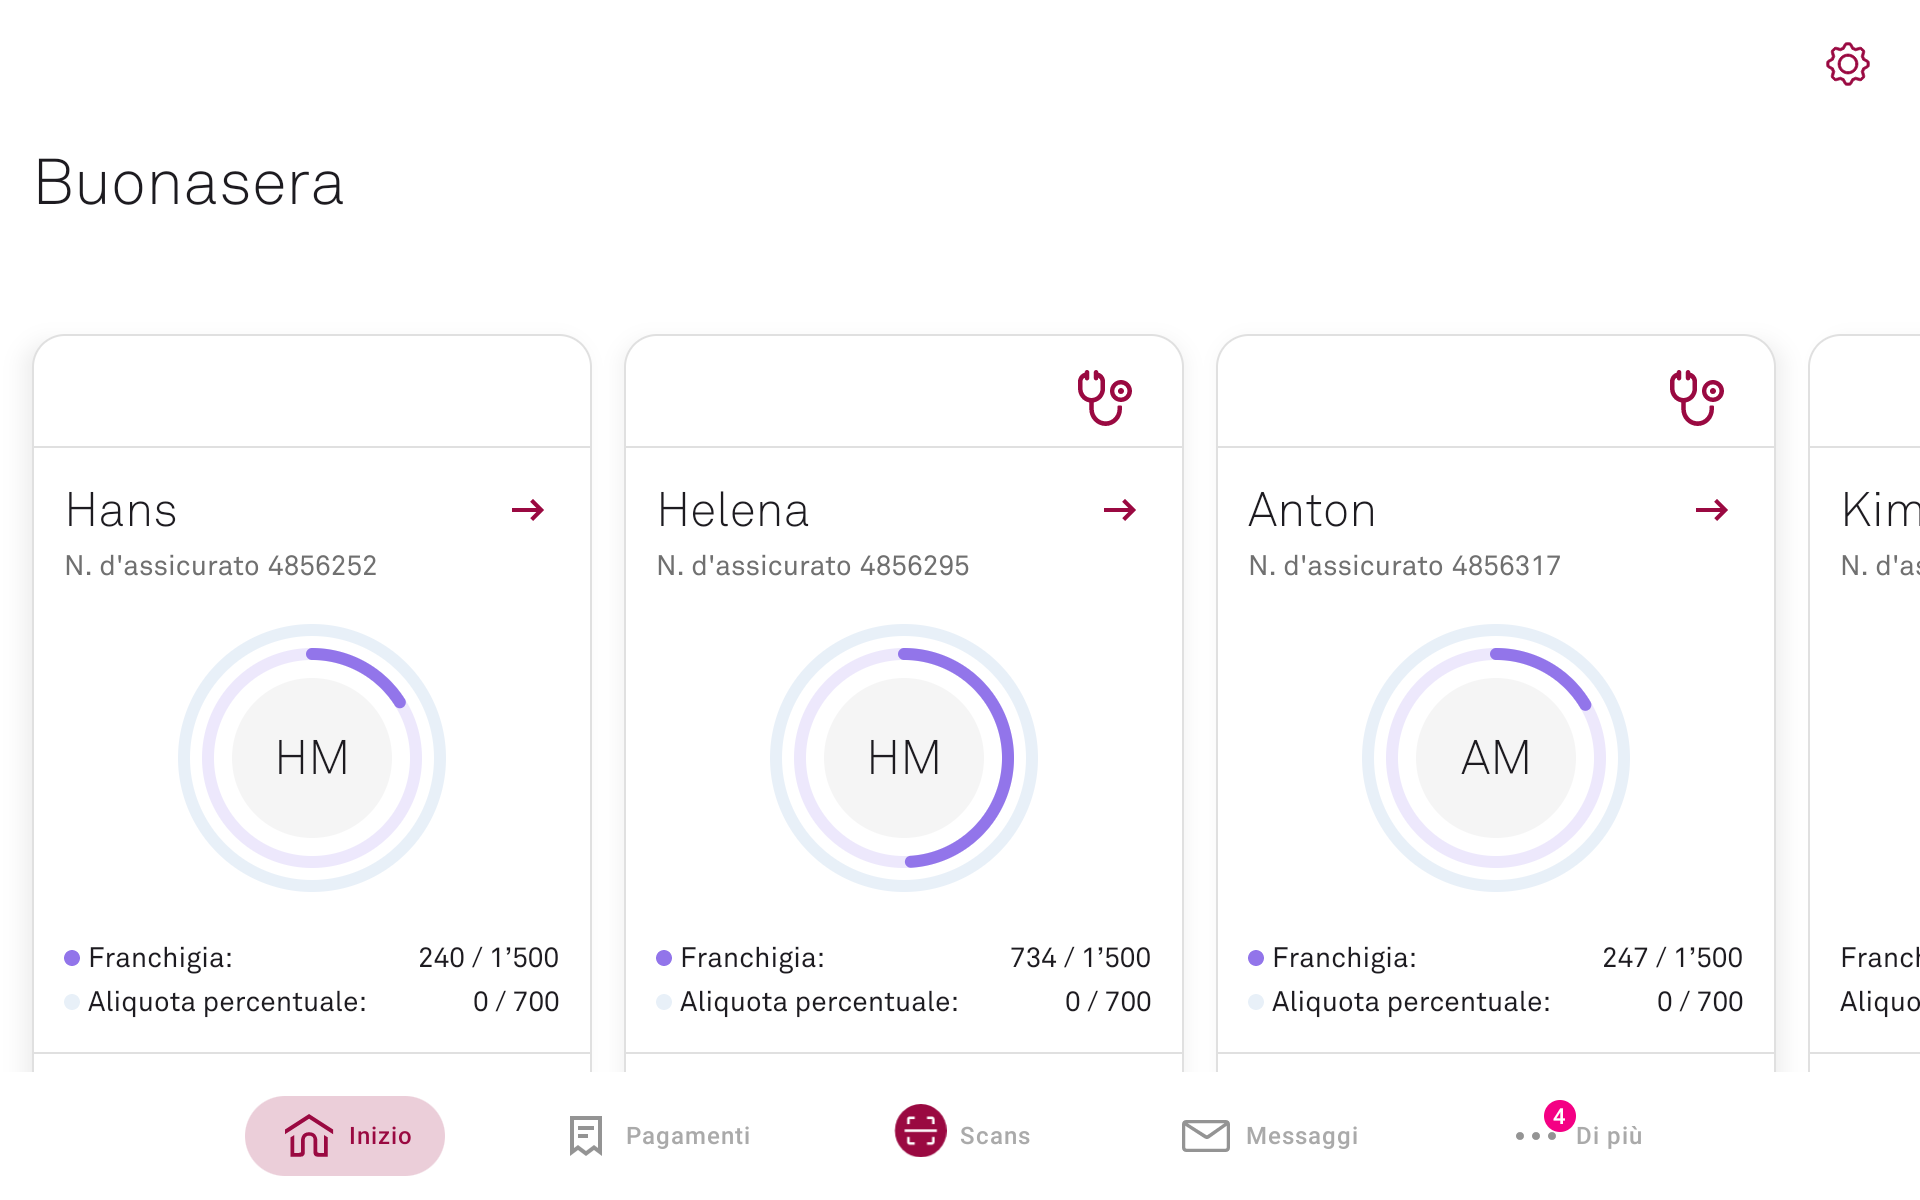Tap the Inizio house icon
This screenshot has width=1920, height=1200.
pos(308,1136)
